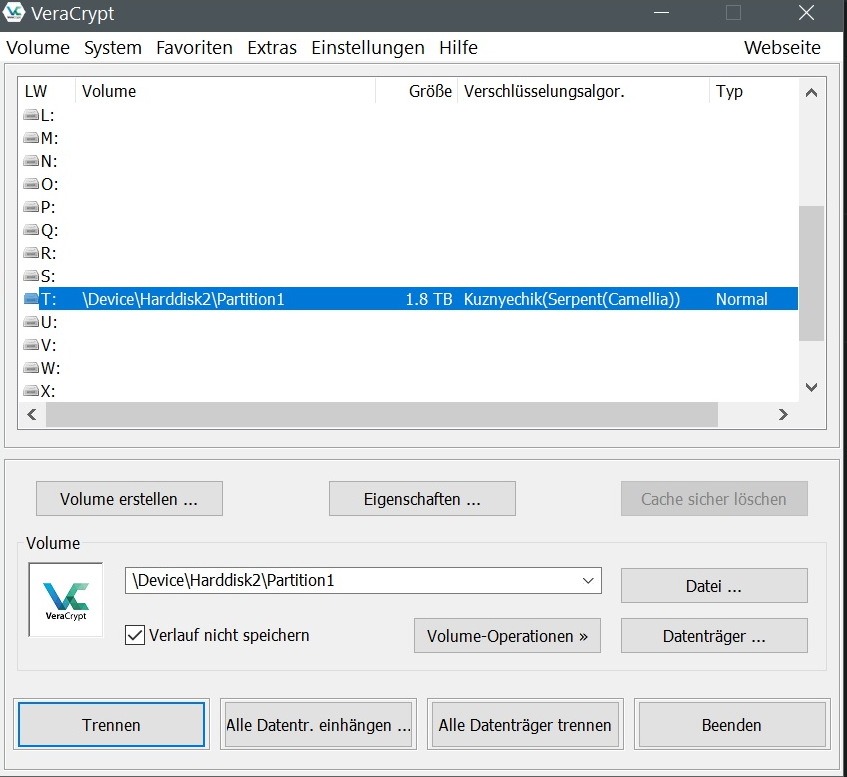Click Kuznyechik(Serpent(Camellia)) cell
This screenshot has width=847, height=777.
(572, 299)
